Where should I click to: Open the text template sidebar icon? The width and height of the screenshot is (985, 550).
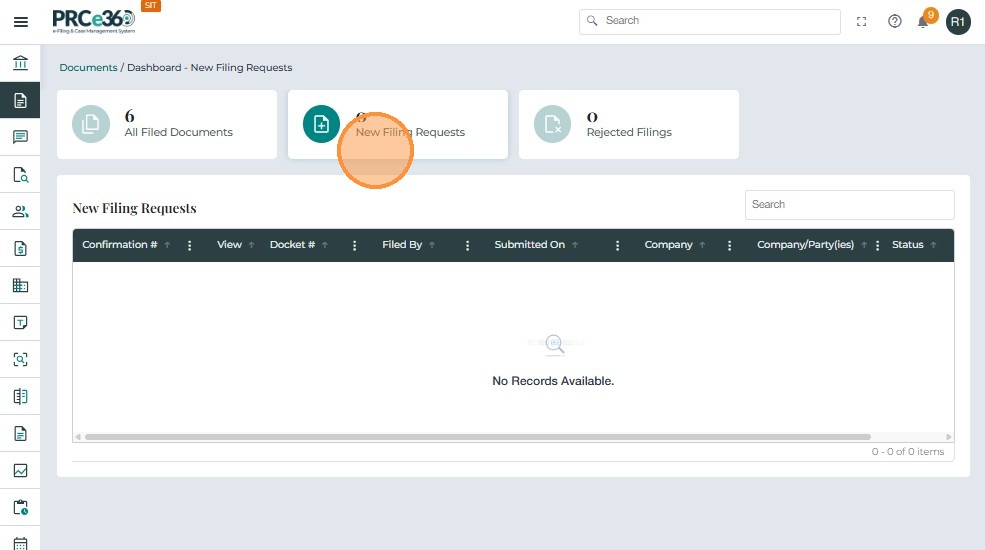pos(20,322)
